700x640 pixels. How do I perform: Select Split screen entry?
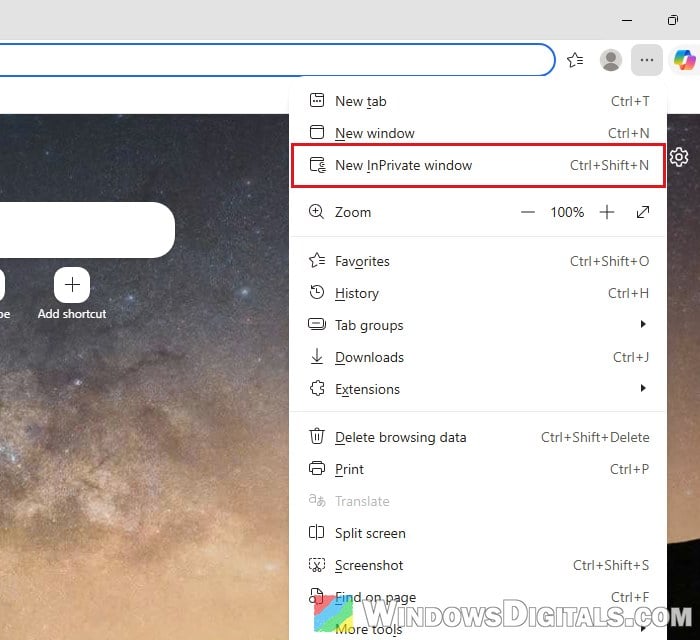(x=478, y=533)
